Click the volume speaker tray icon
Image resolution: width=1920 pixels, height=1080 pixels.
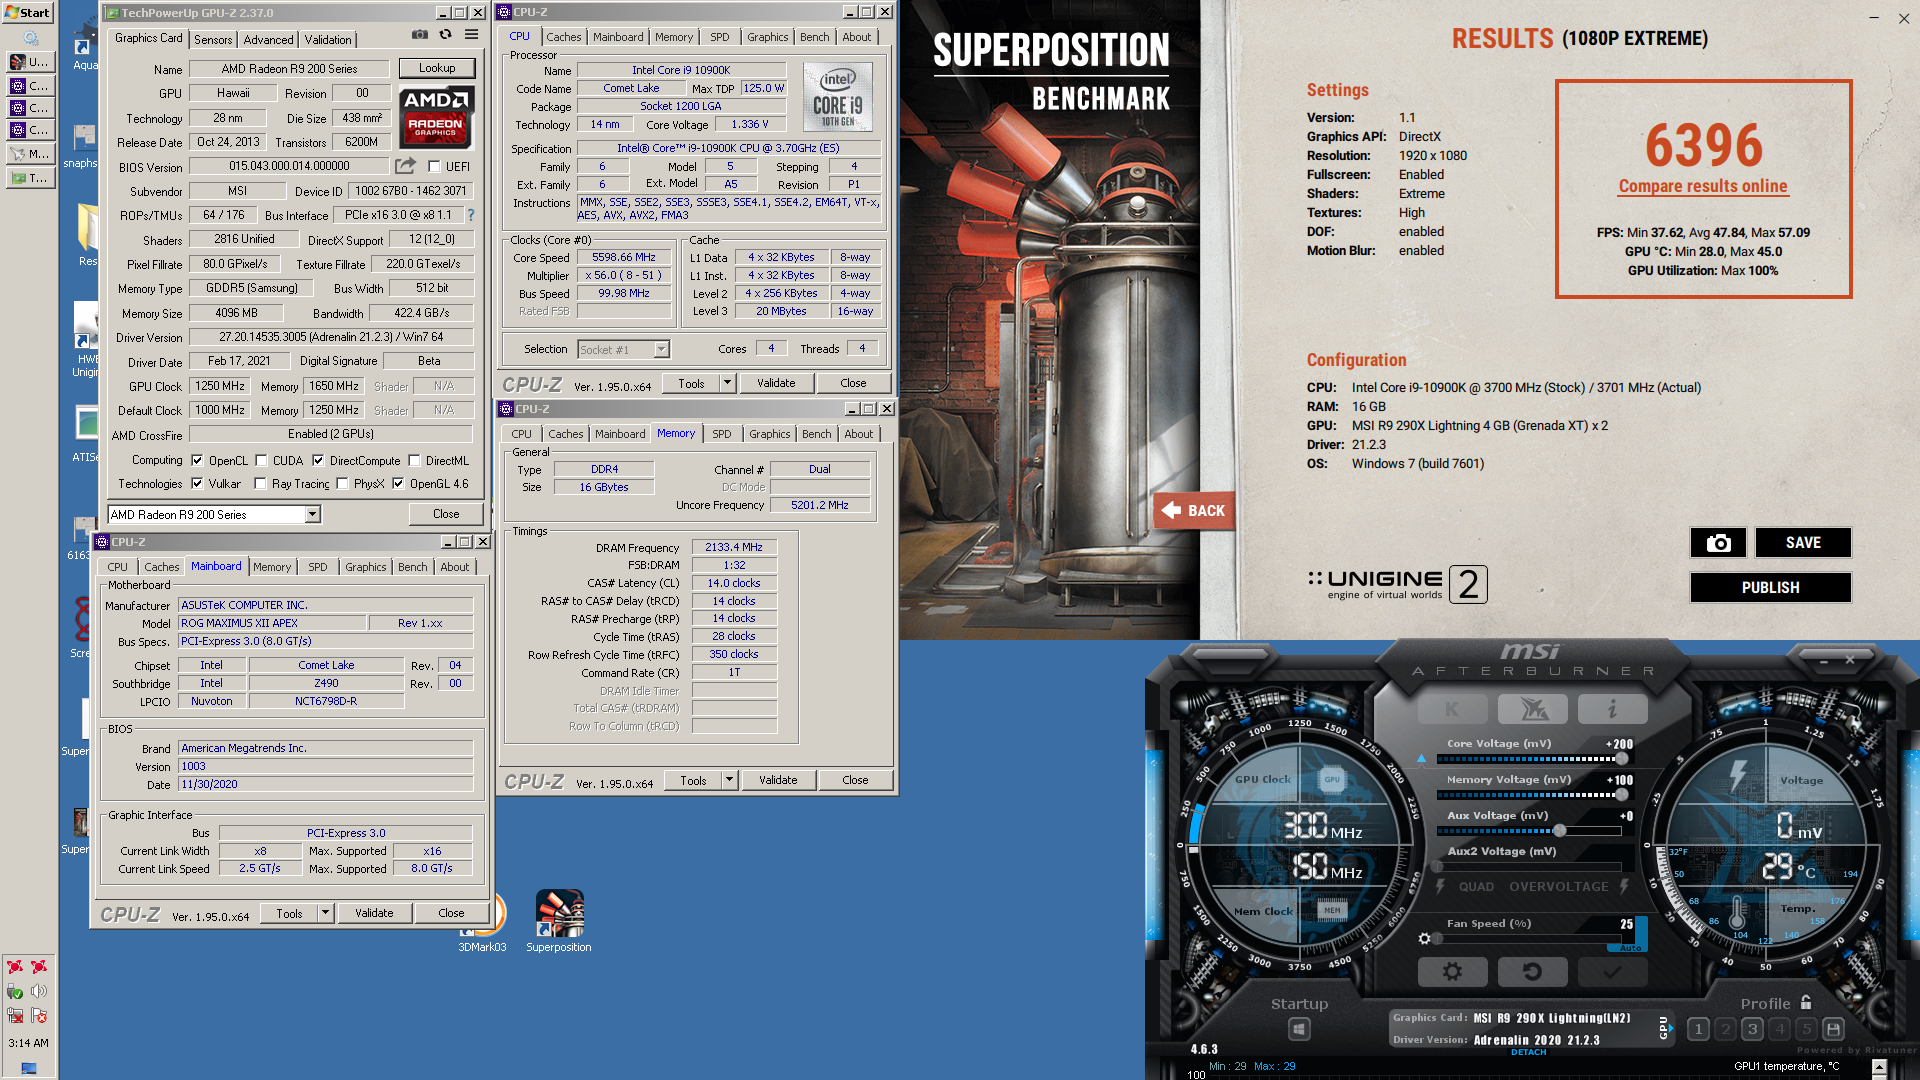(x=39, y=991)
